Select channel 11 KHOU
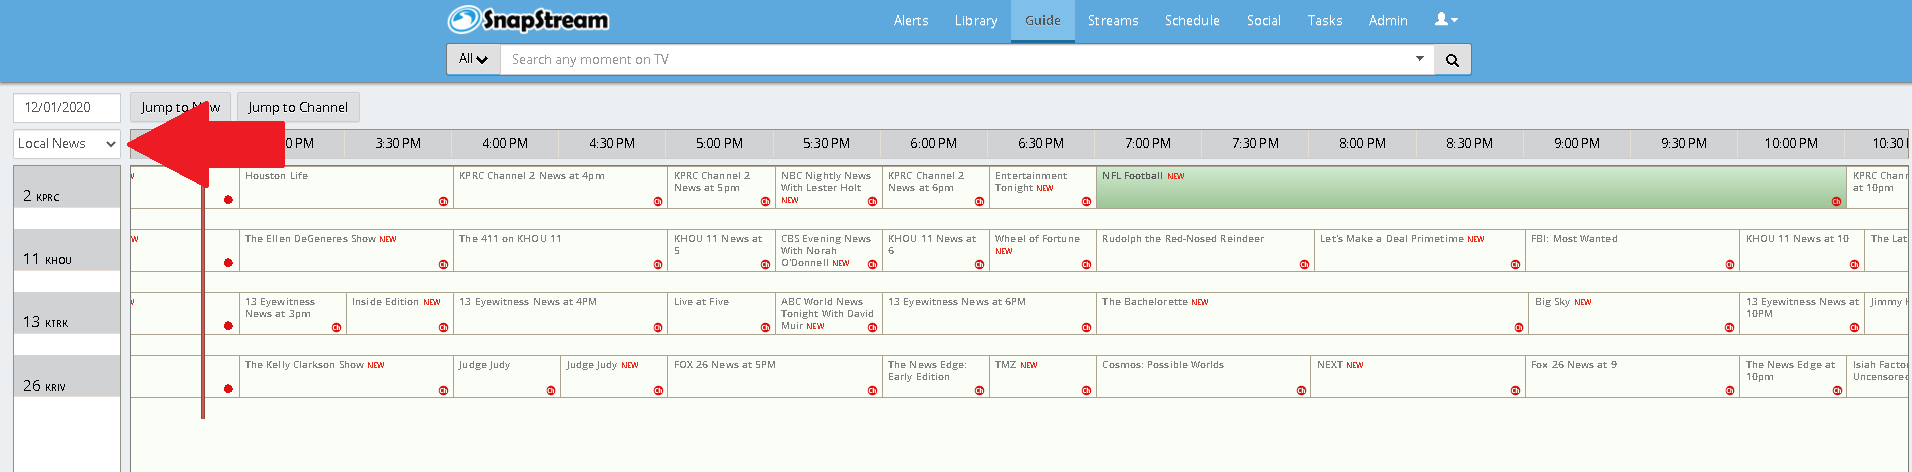 click(67, 250)
